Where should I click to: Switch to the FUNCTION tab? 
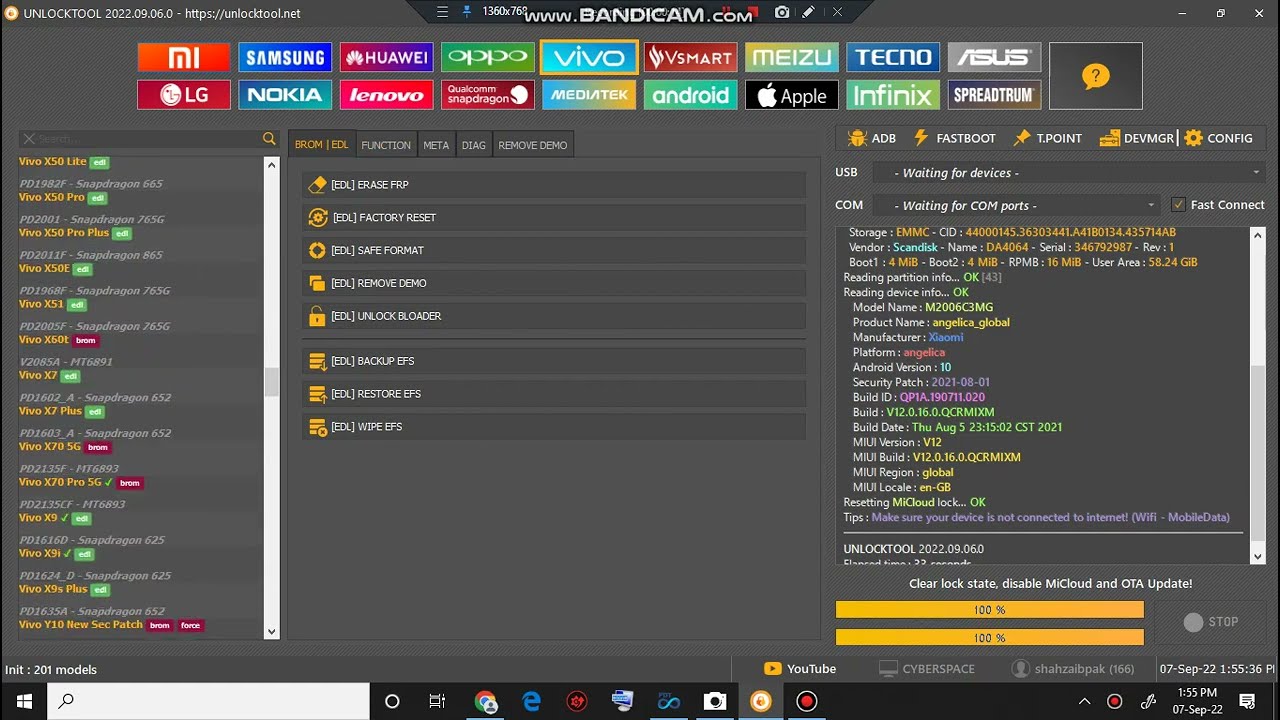point(386,145)
